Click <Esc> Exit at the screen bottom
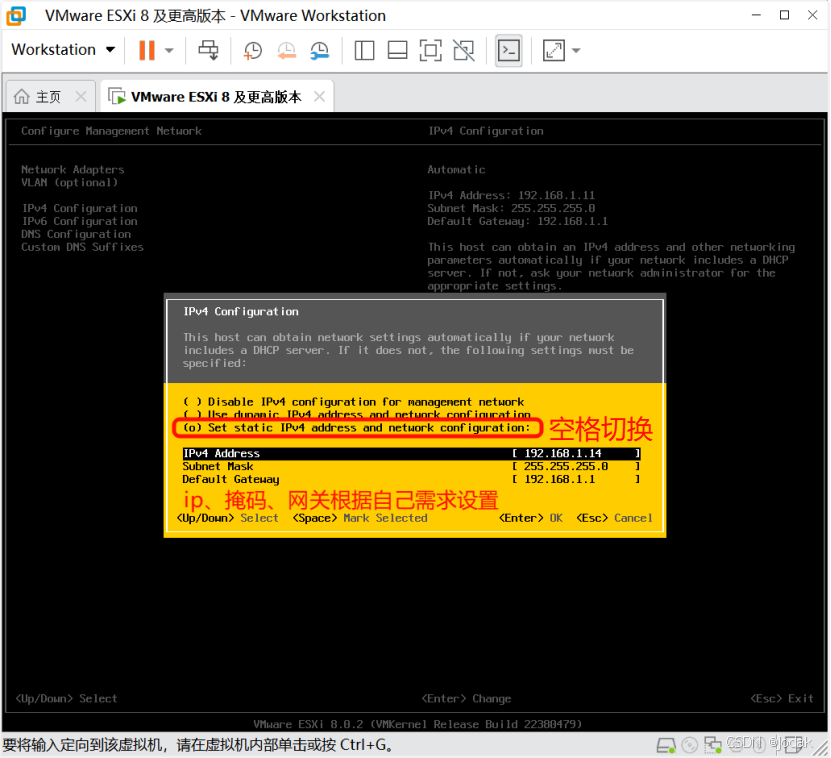The image size is (831, 758). [x=782, y=699]
